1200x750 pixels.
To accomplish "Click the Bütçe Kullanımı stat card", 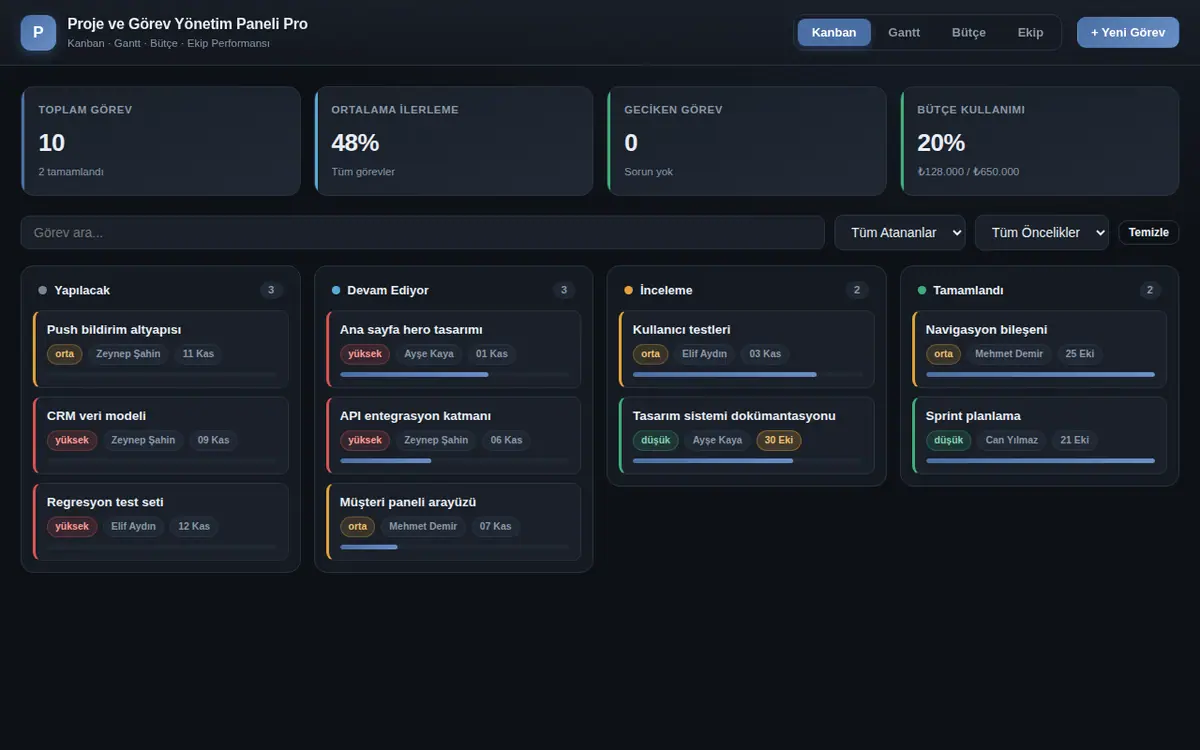I will (x=1040, y=141).
